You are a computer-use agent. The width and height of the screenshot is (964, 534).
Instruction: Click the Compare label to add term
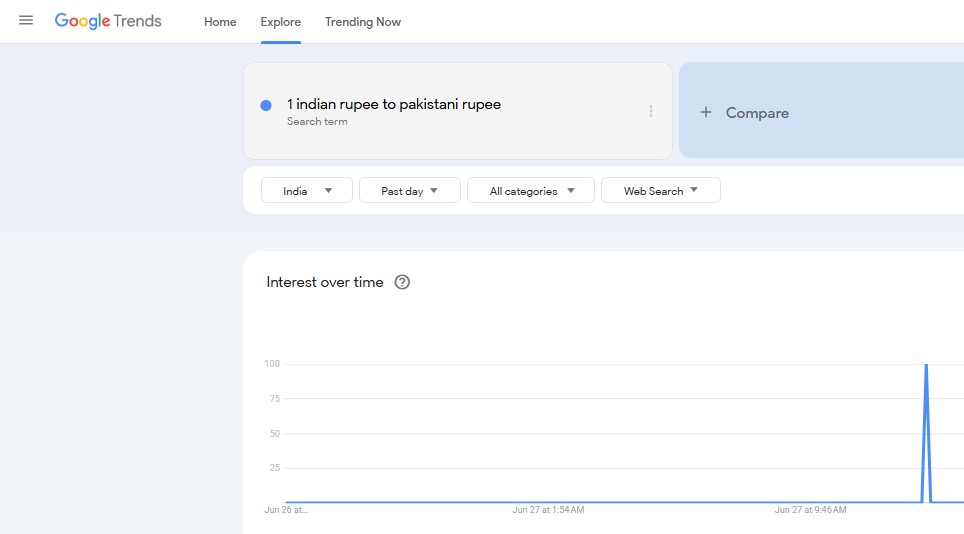(757, 113)
